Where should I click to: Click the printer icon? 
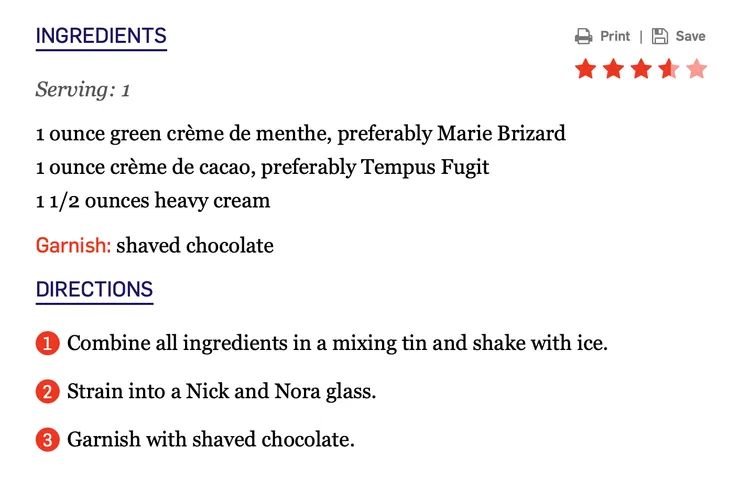click(x=584, y=37)
